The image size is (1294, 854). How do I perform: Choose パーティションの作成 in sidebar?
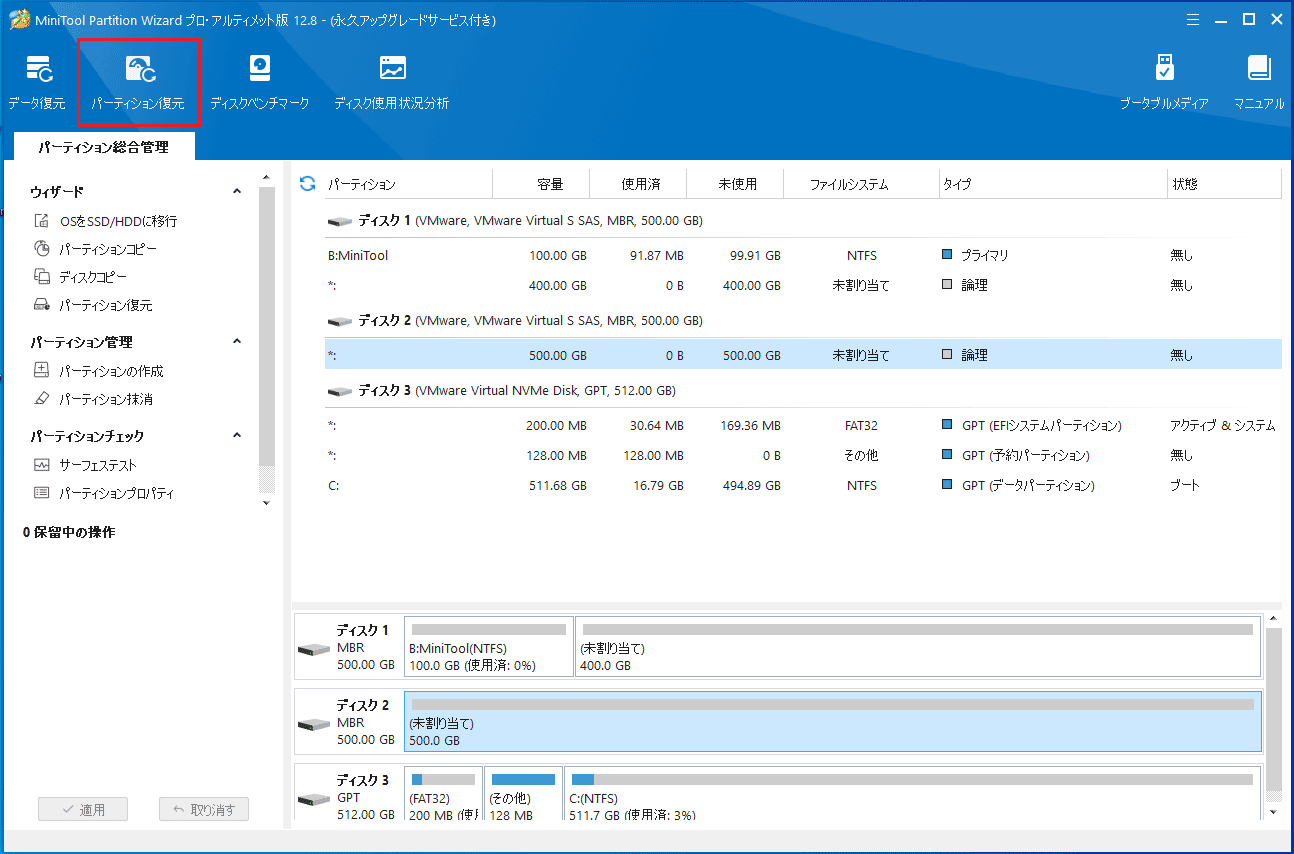click(x=110, y=371)
